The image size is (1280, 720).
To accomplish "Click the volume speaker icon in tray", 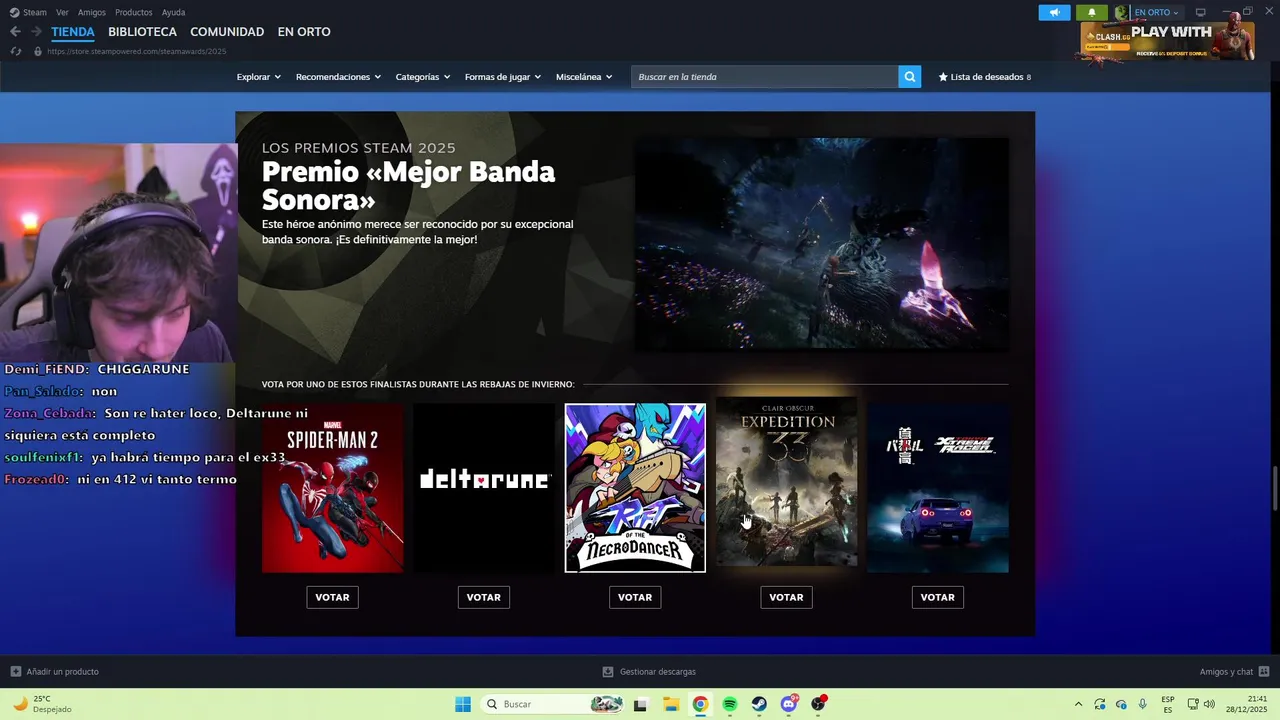I will pyautogui.click(x=1209, y=704).
